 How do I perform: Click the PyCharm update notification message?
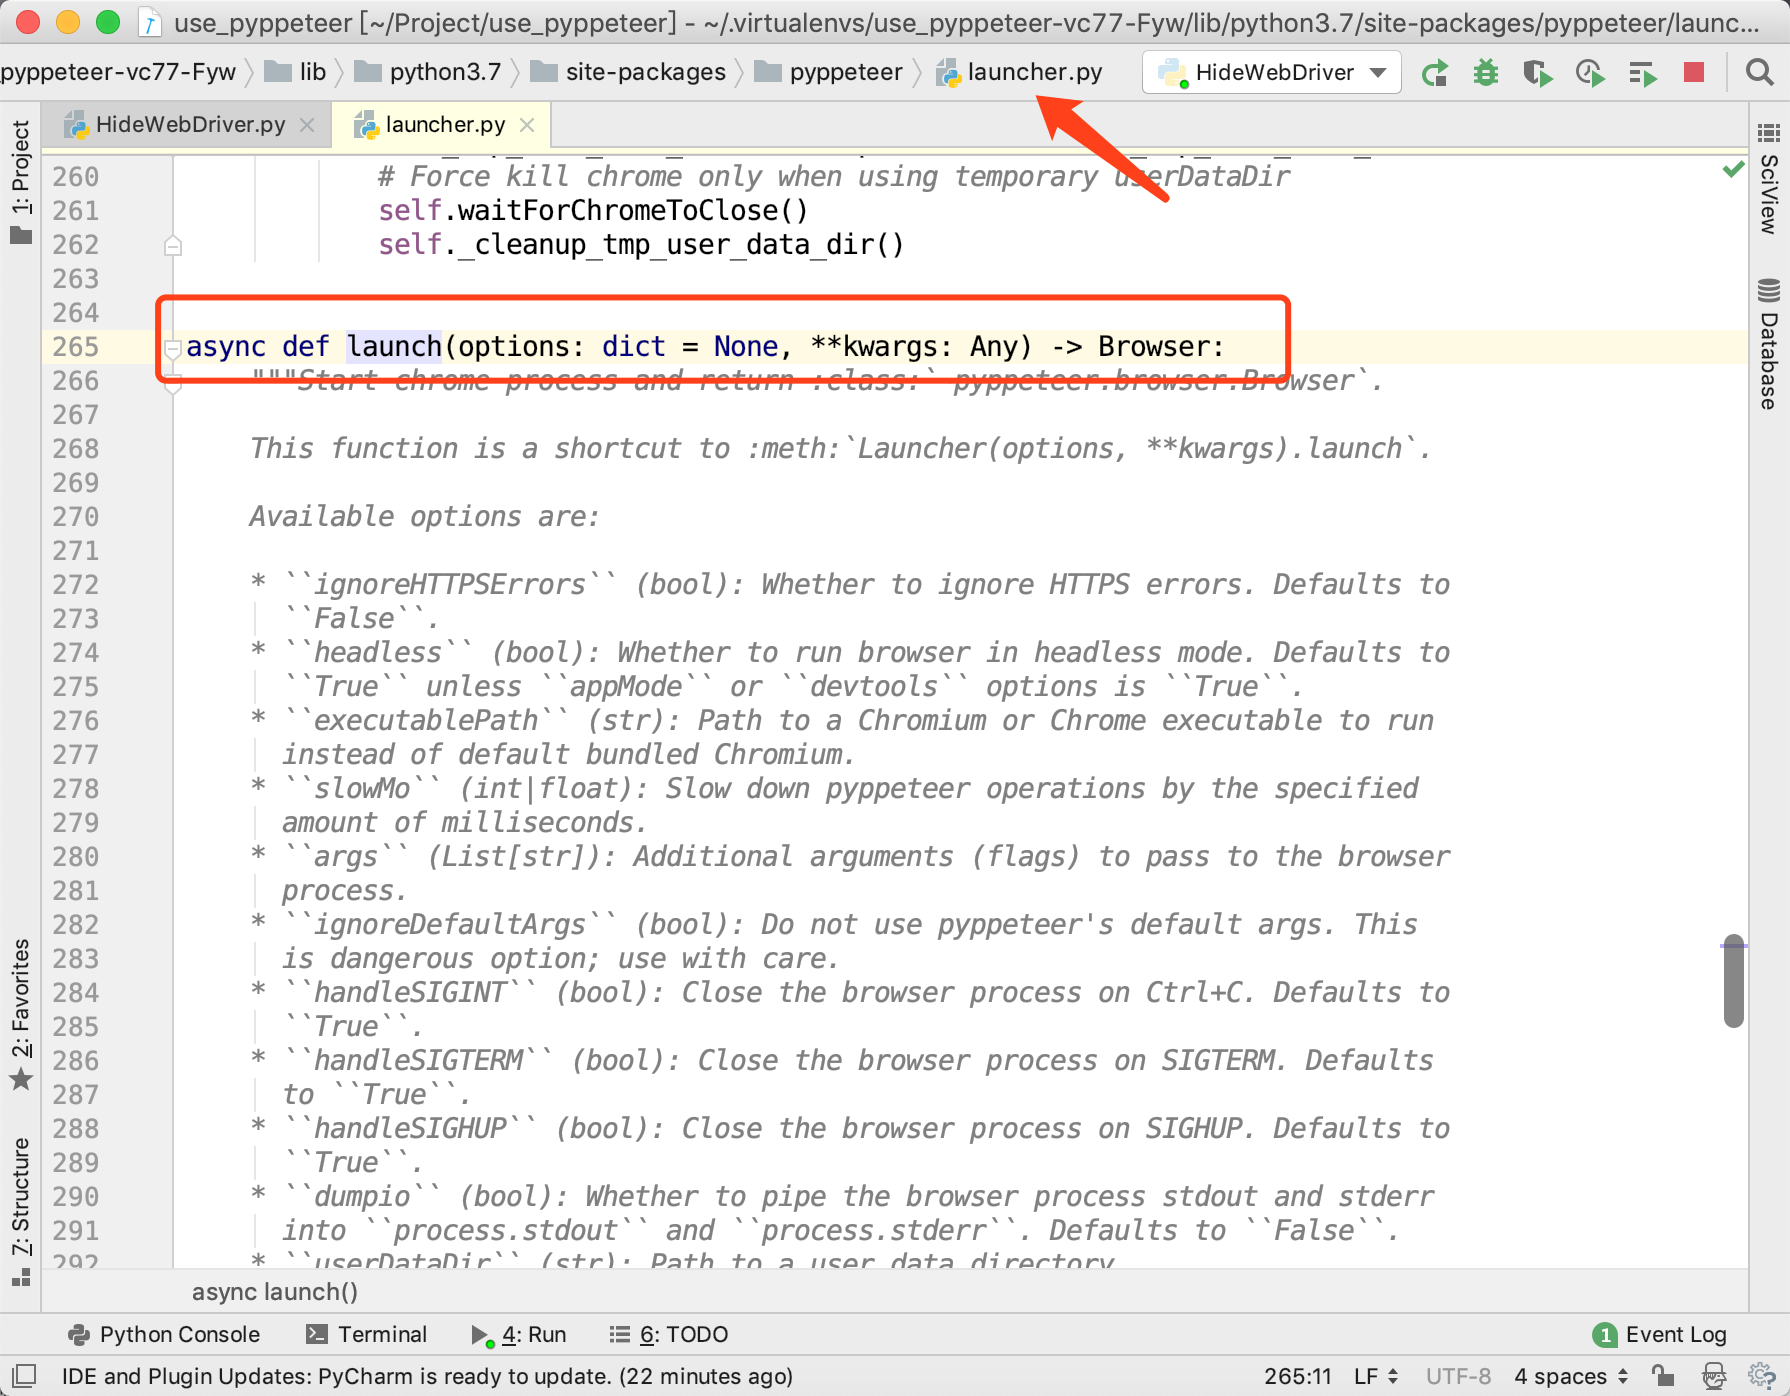pos(427,1377)
